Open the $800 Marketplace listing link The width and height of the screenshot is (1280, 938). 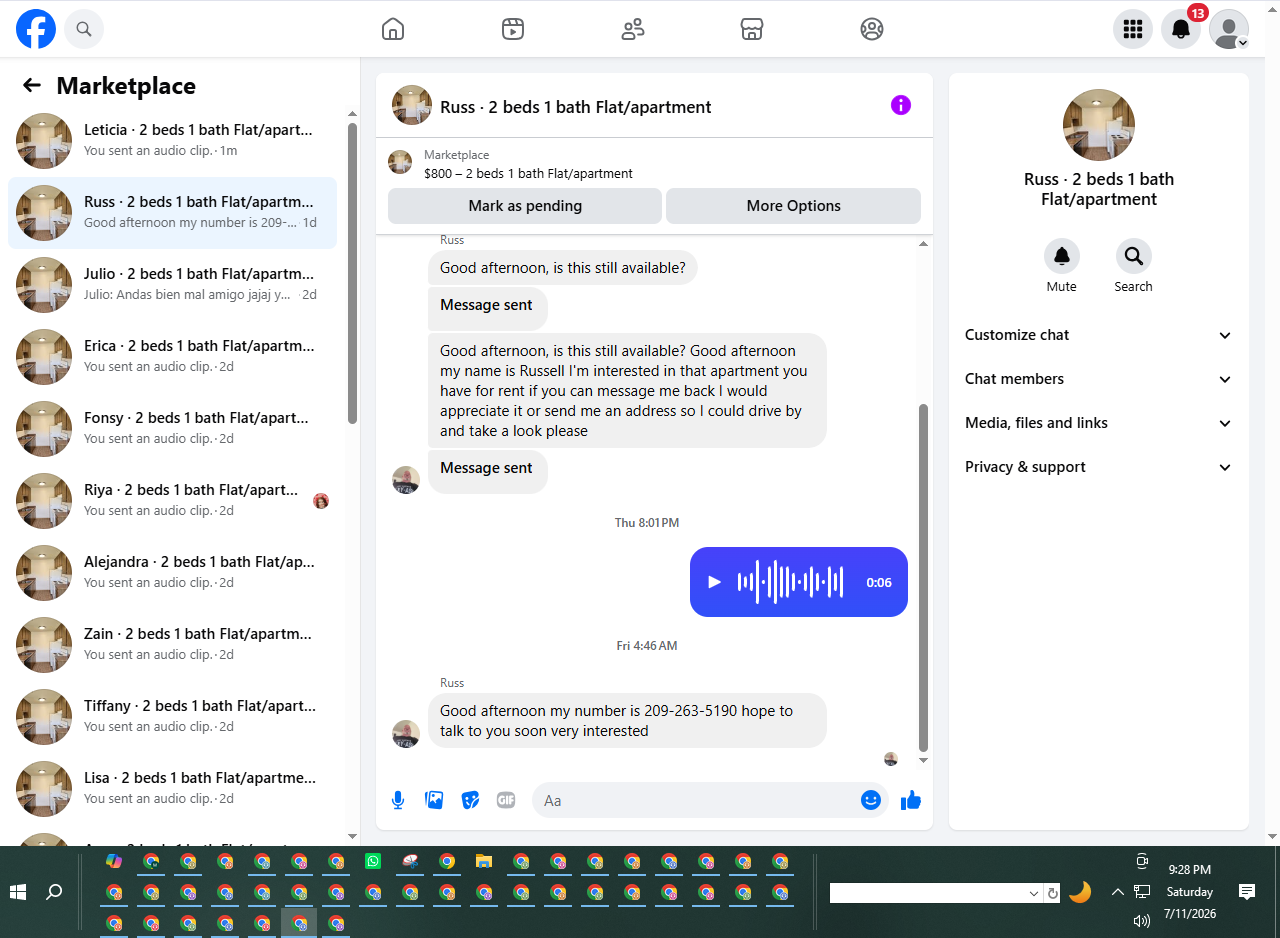[x=528, y=173]
